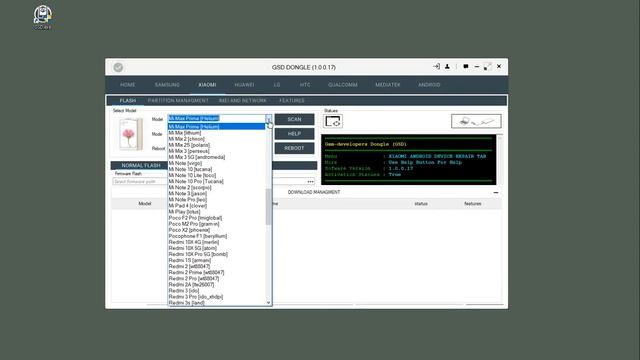
Task: Select Redmi 3 [ido] in list
Action: tap(216, 291)
